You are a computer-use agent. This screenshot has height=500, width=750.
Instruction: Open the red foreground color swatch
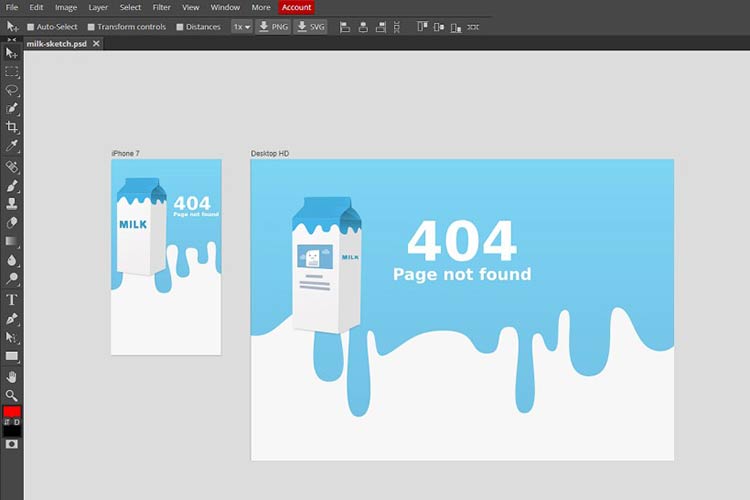12,412
